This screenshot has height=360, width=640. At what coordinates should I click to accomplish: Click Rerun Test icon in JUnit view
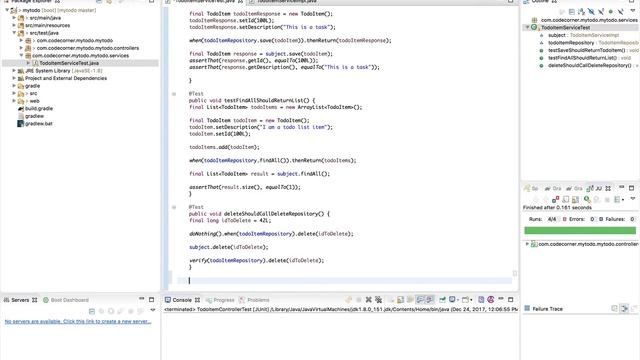click(587, 199)
